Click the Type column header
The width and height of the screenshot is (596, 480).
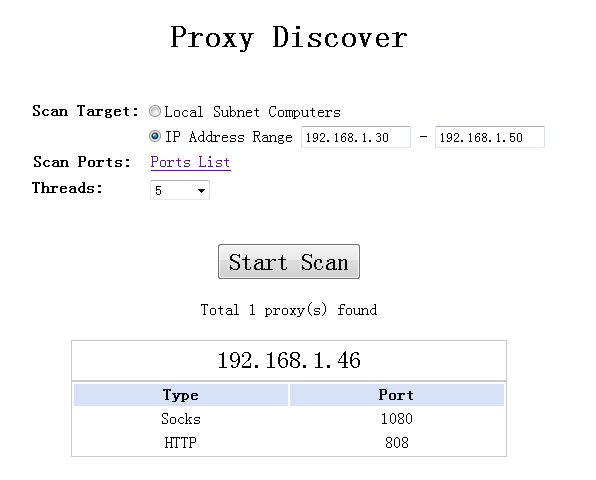181,395
